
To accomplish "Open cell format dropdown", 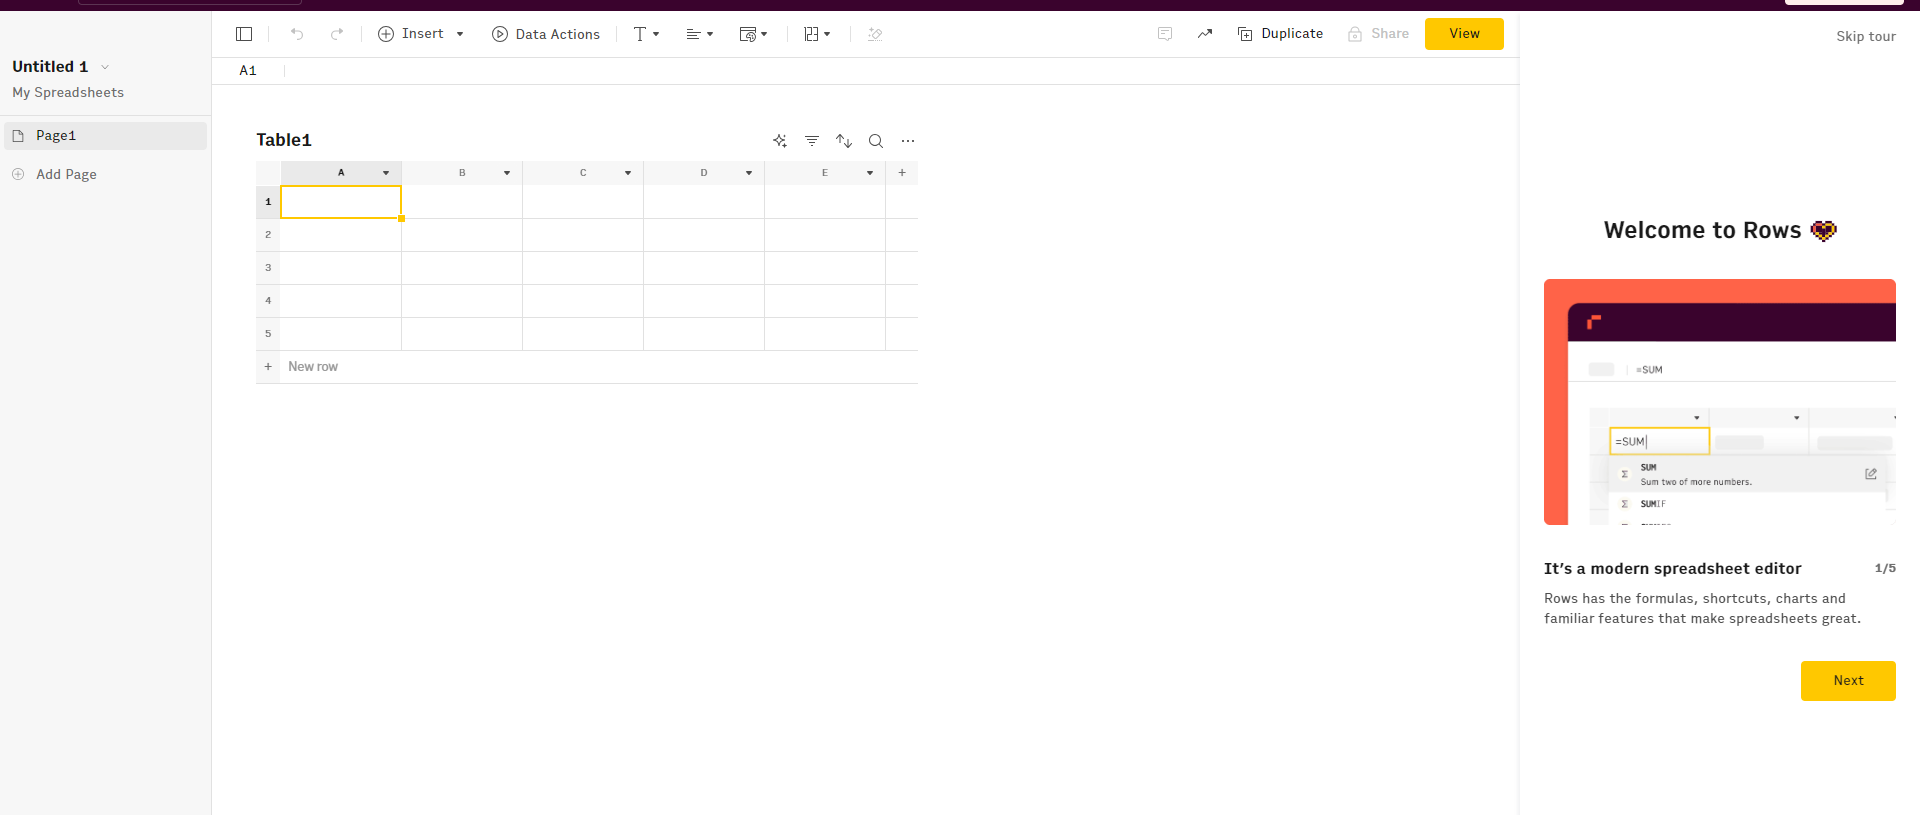I will pyautogui.click(x=753, y=34).
